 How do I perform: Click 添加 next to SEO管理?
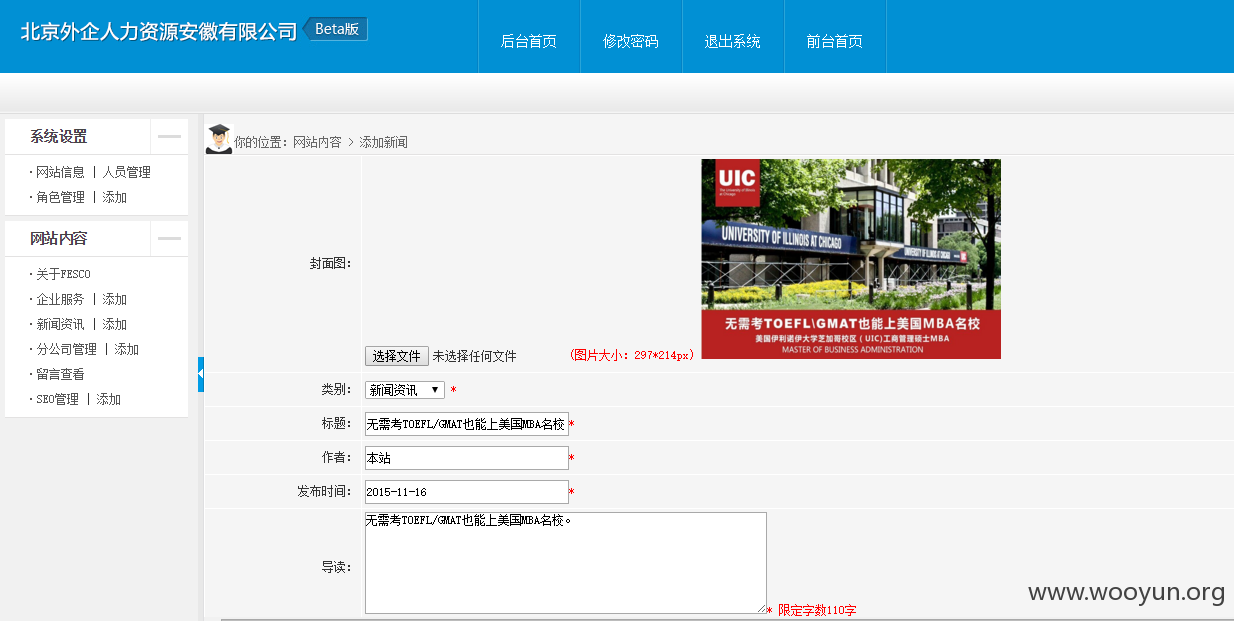[x=109, y=399]
